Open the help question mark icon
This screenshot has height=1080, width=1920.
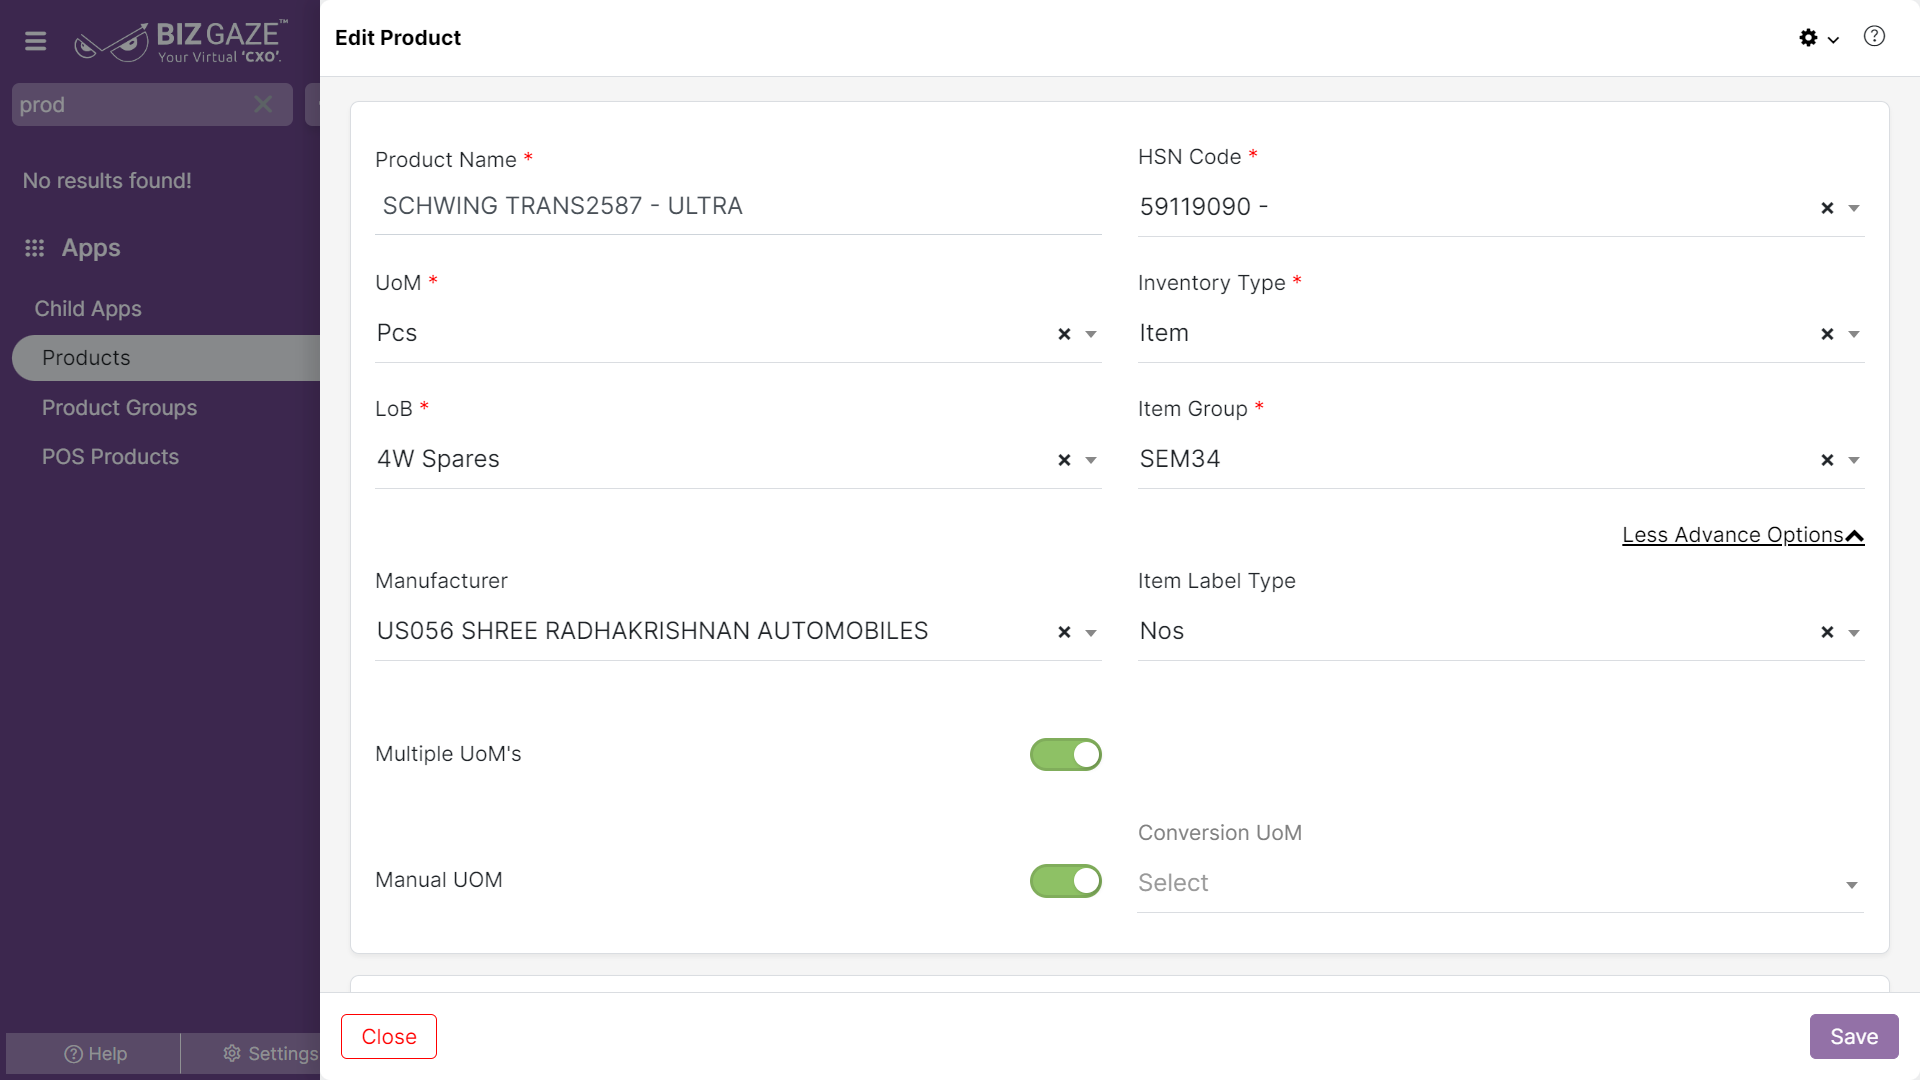point(1874,37)
